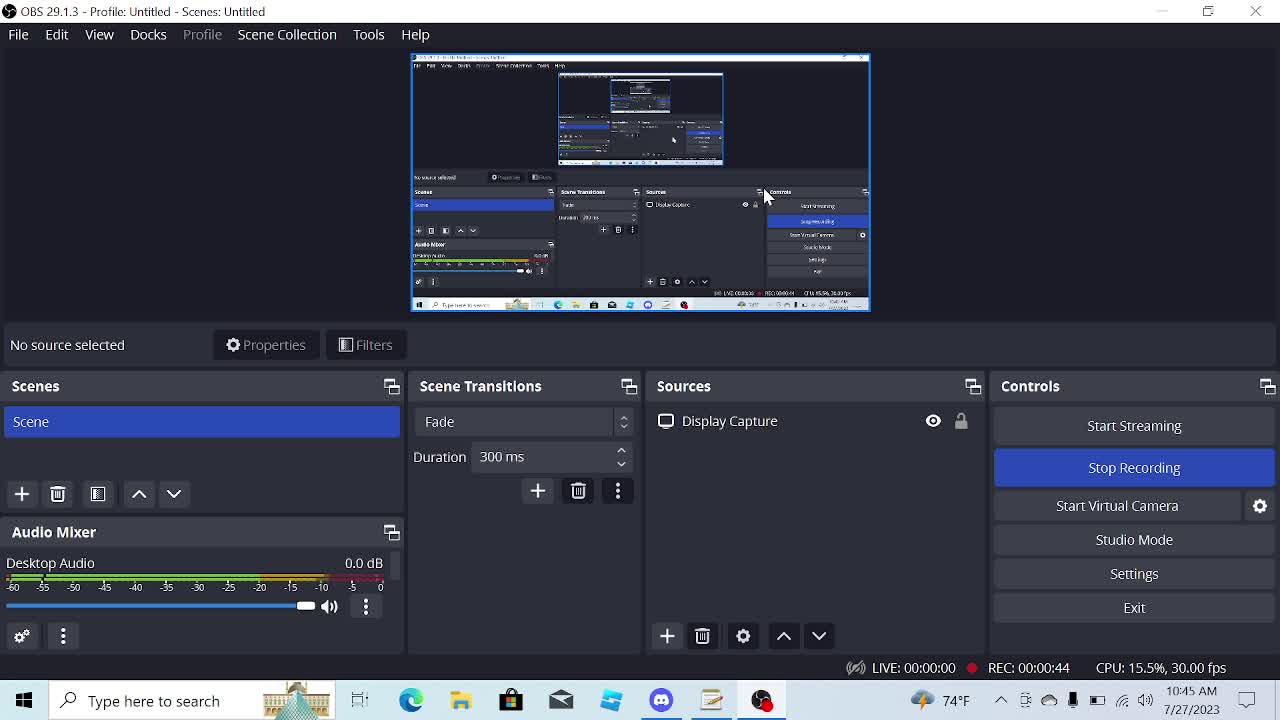Open advanced audio properties gears icon
The width and height of the screenshot is (1280, 720).
[x=22, y=636]
